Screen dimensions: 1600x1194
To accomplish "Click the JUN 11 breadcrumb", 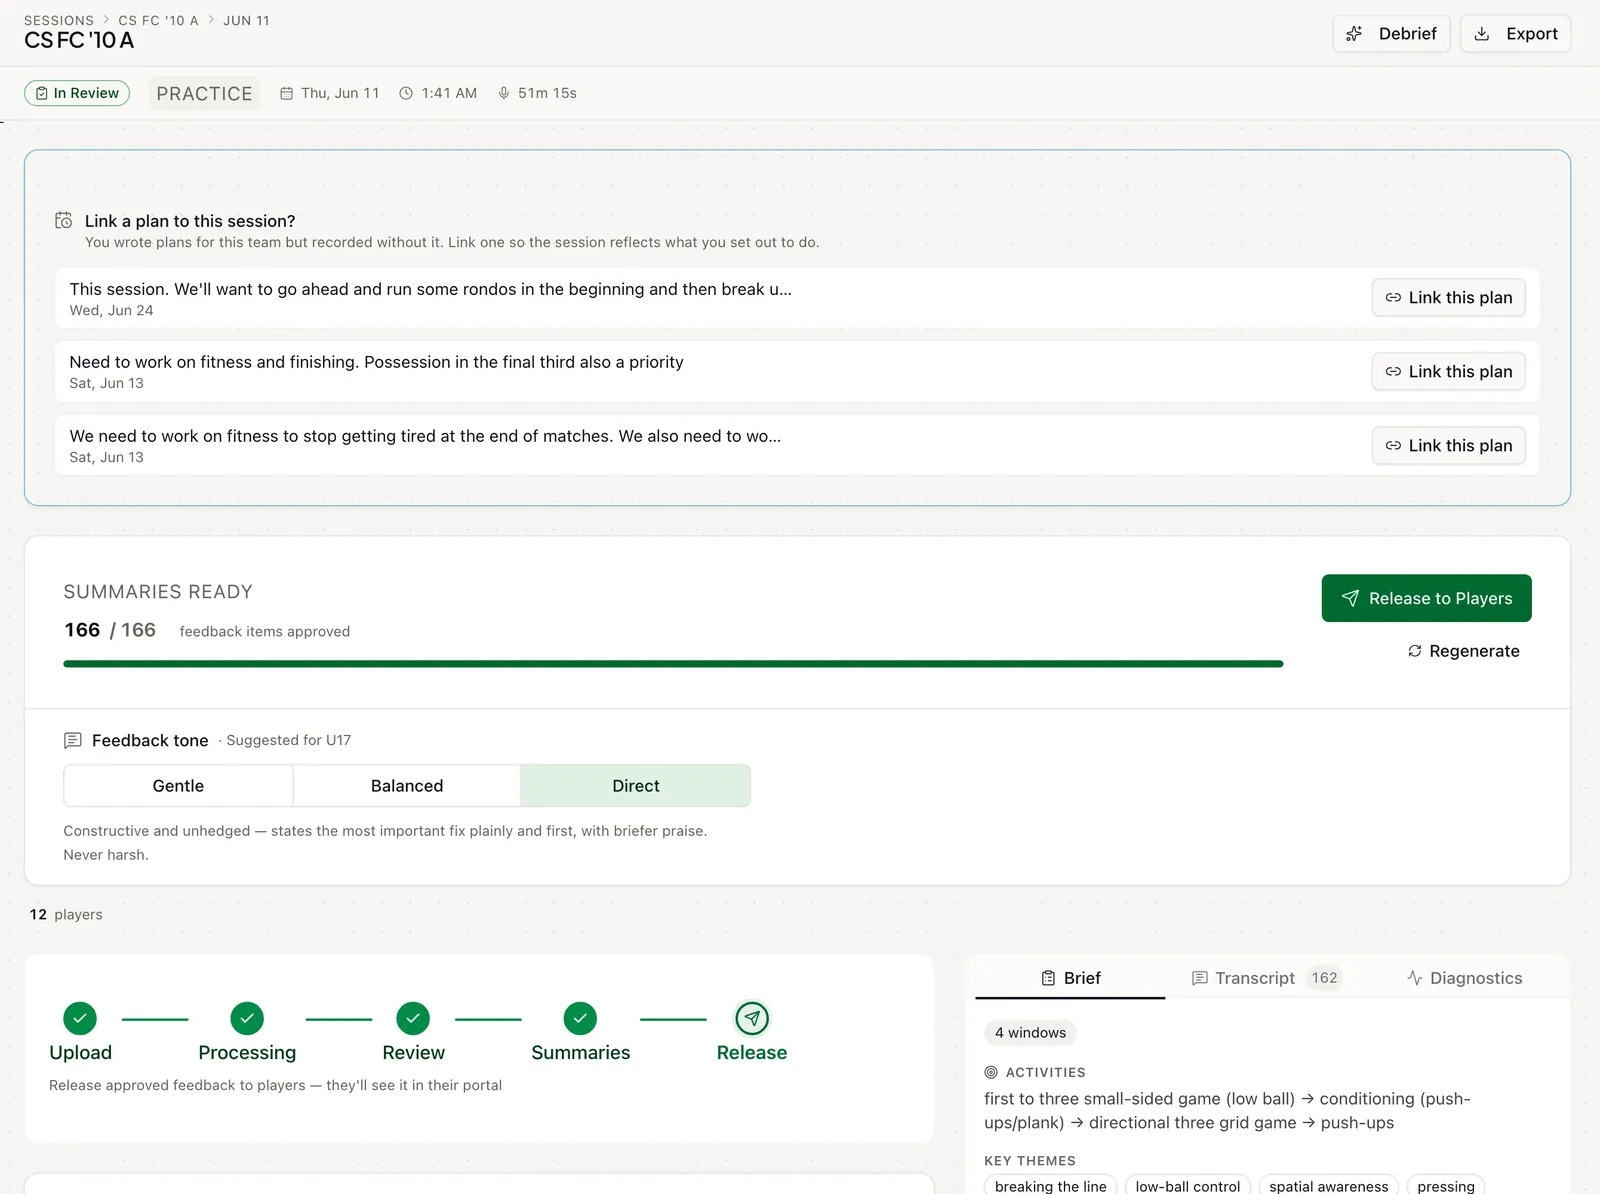I will coord(246,20).
